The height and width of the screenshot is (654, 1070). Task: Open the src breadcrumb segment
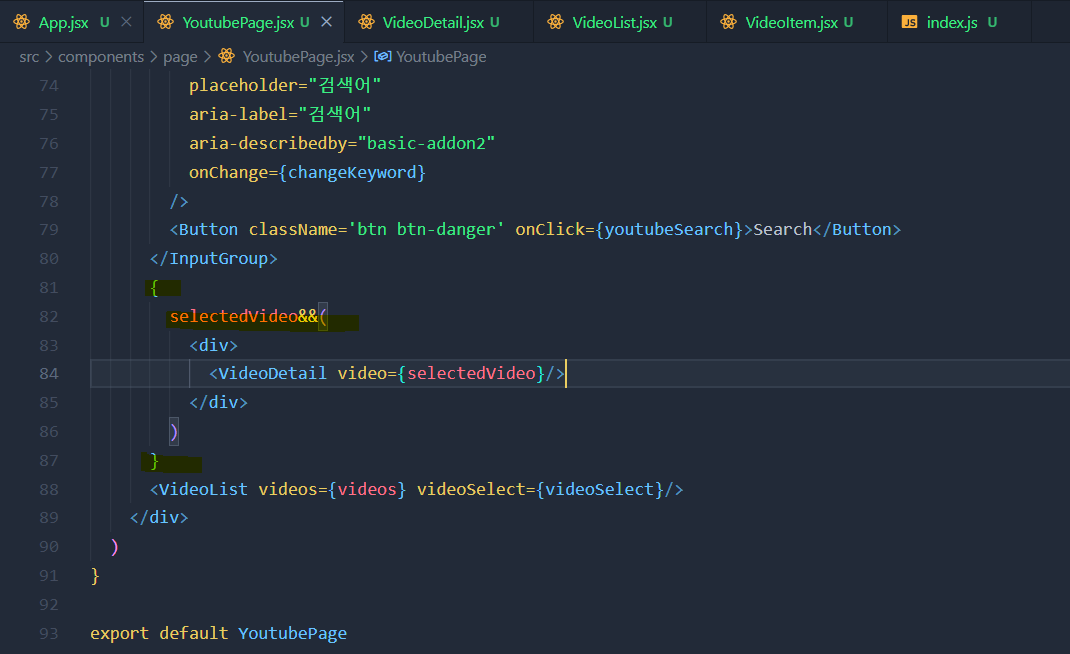tap(29, 57)
